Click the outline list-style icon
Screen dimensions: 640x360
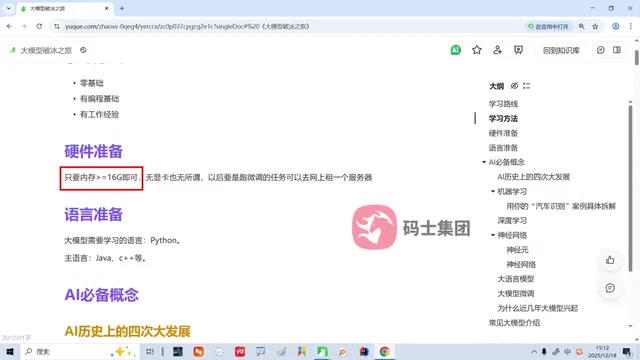pyautogui.click(x=527, y=86)
